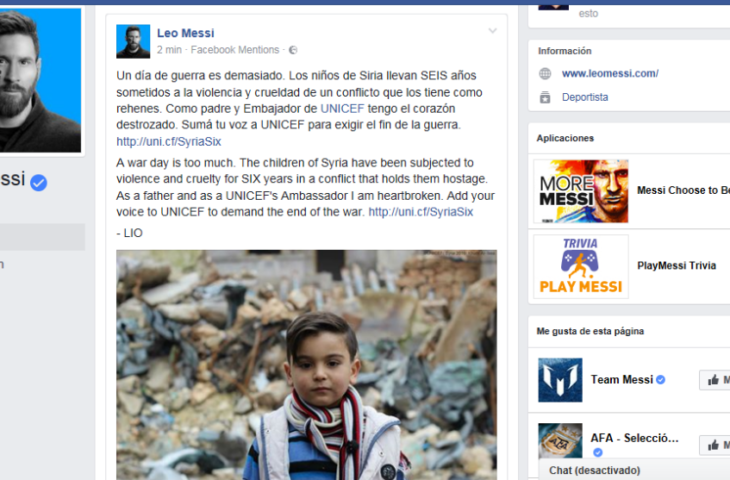Screen dimensions: 730x480
Task: Open the Leo Messi author name link
Action: pyautogui.click(x=186, y=33)
